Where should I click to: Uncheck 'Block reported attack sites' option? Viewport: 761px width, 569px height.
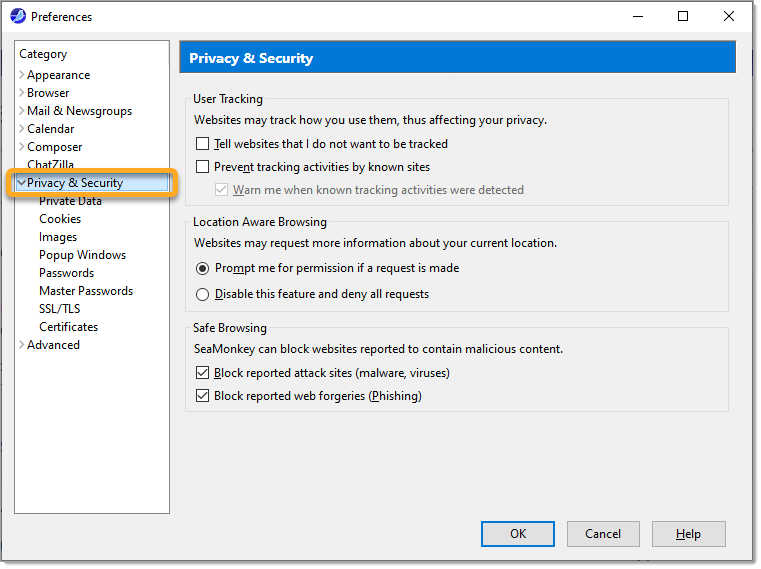[x=203, y=373]
